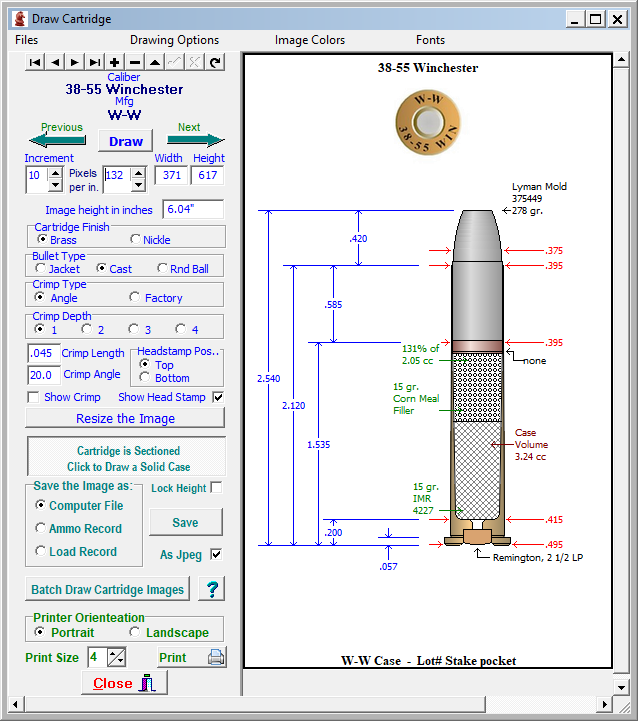Increase the Increment value spinner
Image resolution: width=638 pixels, height=721 pixels.
(56, 173)
